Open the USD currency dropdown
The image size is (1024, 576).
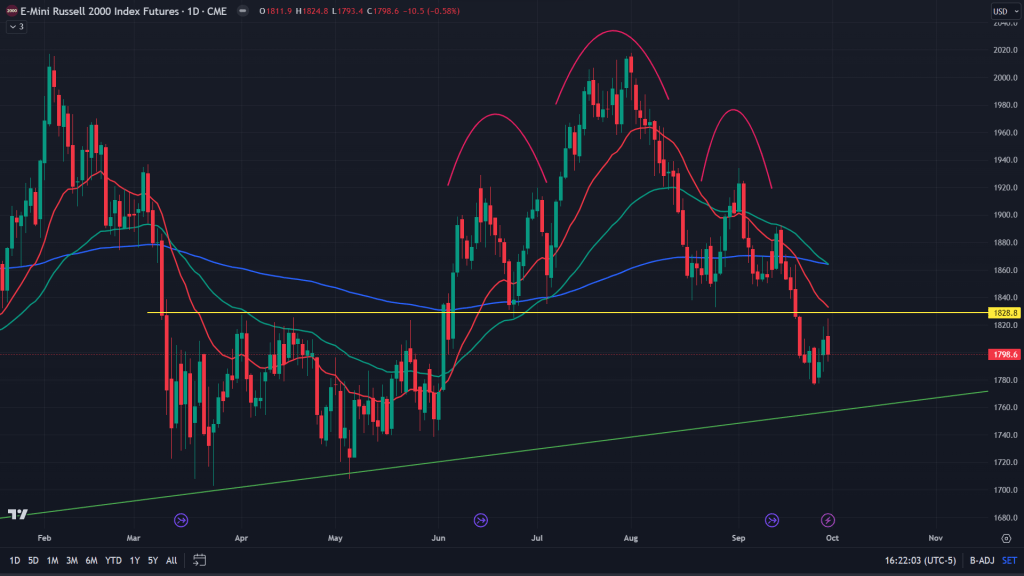pyautogui.click(x=1002, y=11)
